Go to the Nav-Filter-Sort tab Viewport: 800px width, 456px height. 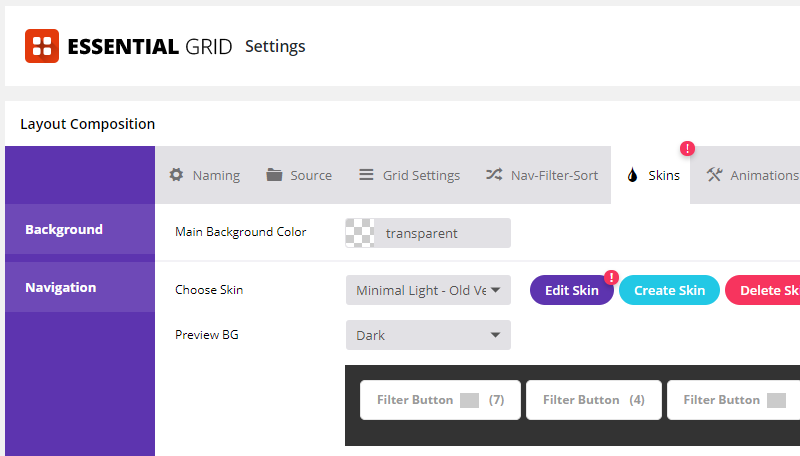click(x=542, y=175)
